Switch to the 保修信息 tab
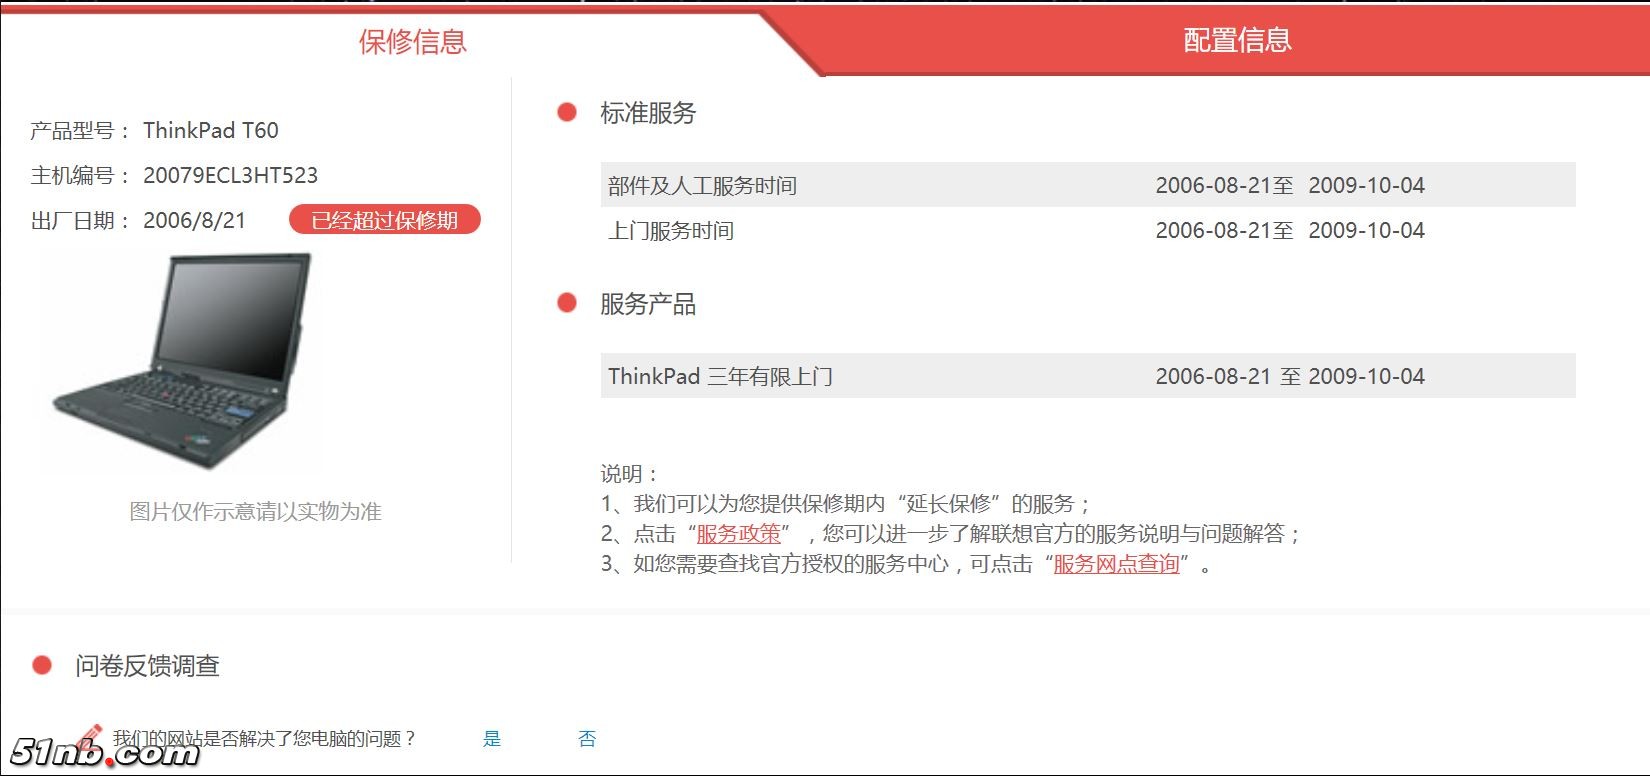The image size is (1650, 776). click(x=412, y=41)
